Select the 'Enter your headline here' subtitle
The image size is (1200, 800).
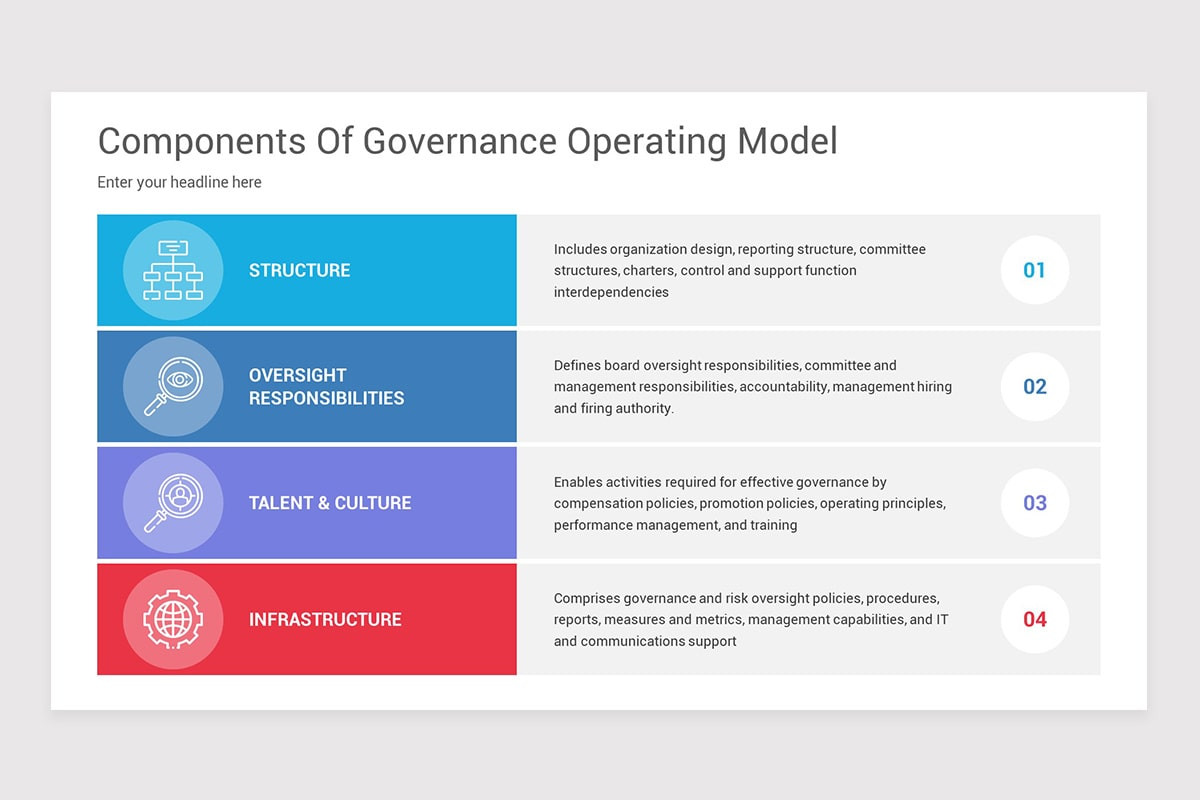pos(179,182)
